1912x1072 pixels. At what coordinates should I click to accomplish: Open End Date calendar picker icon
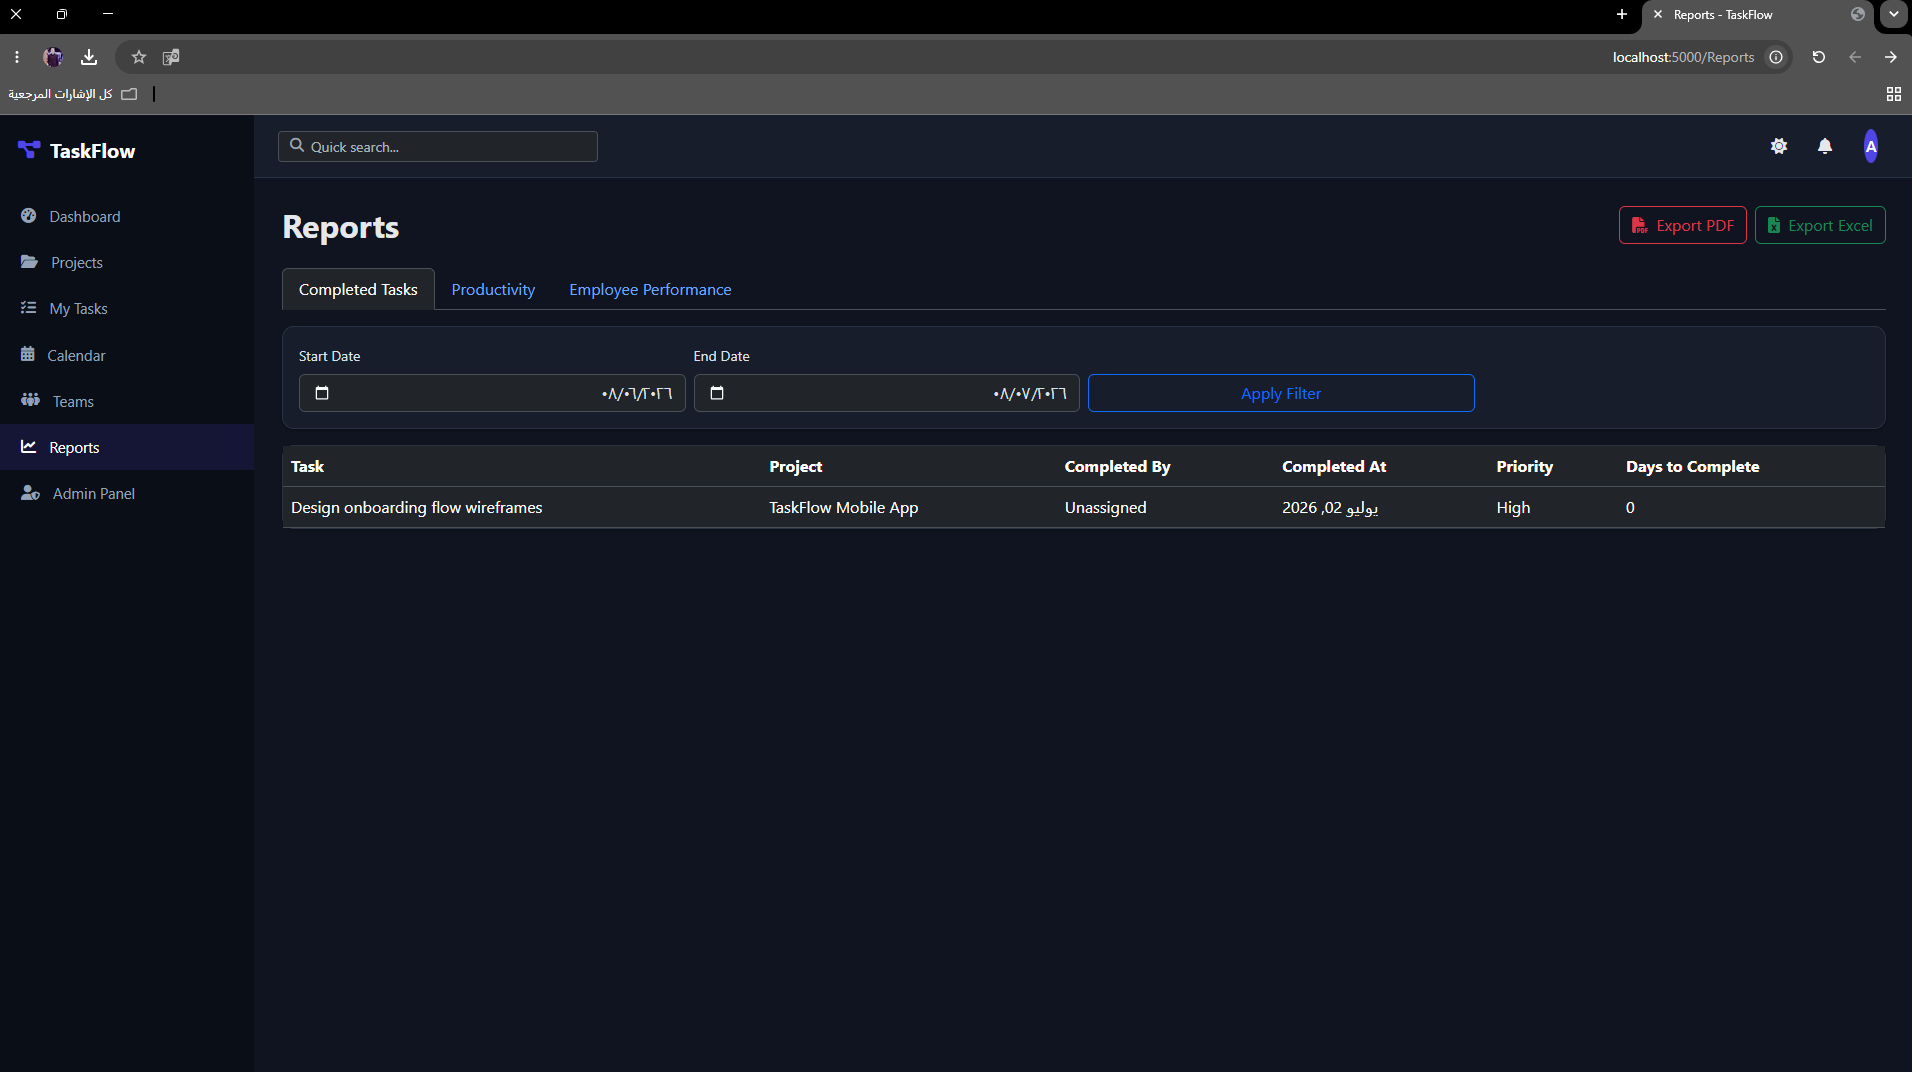717,393
